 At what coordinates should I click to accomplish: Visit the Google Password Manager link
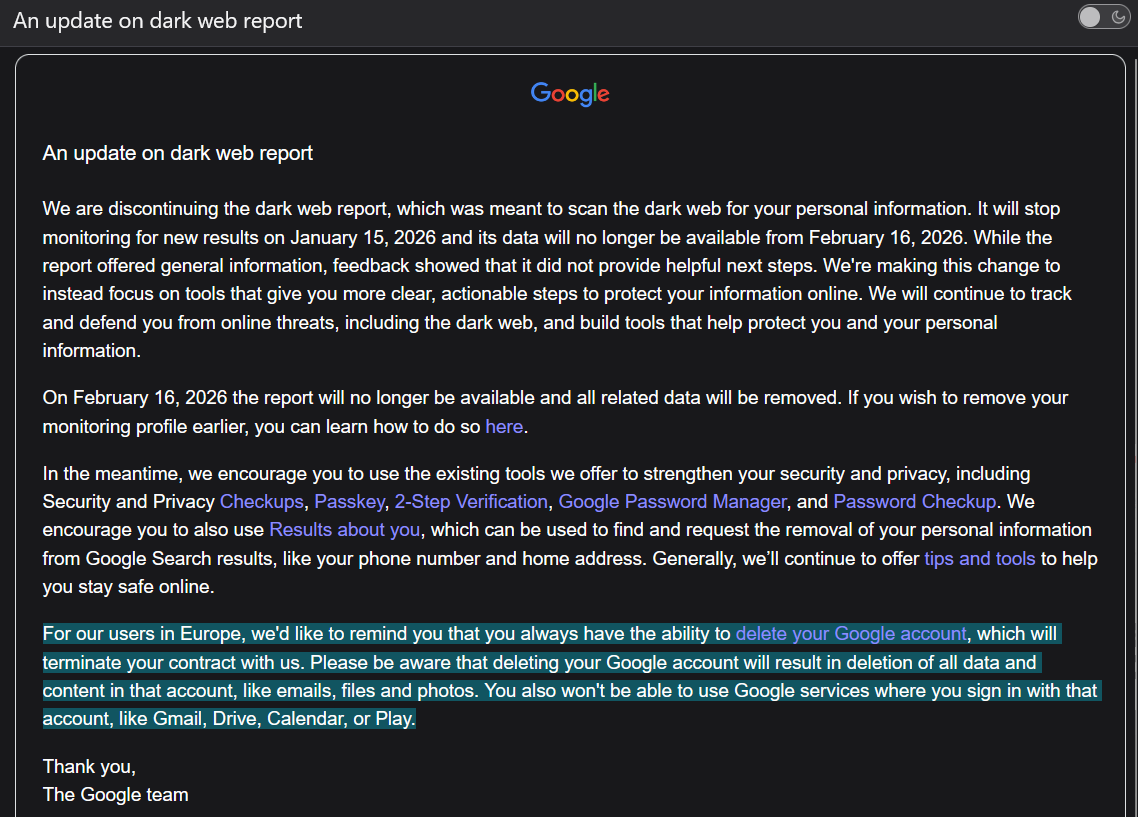tap(672, 501)
